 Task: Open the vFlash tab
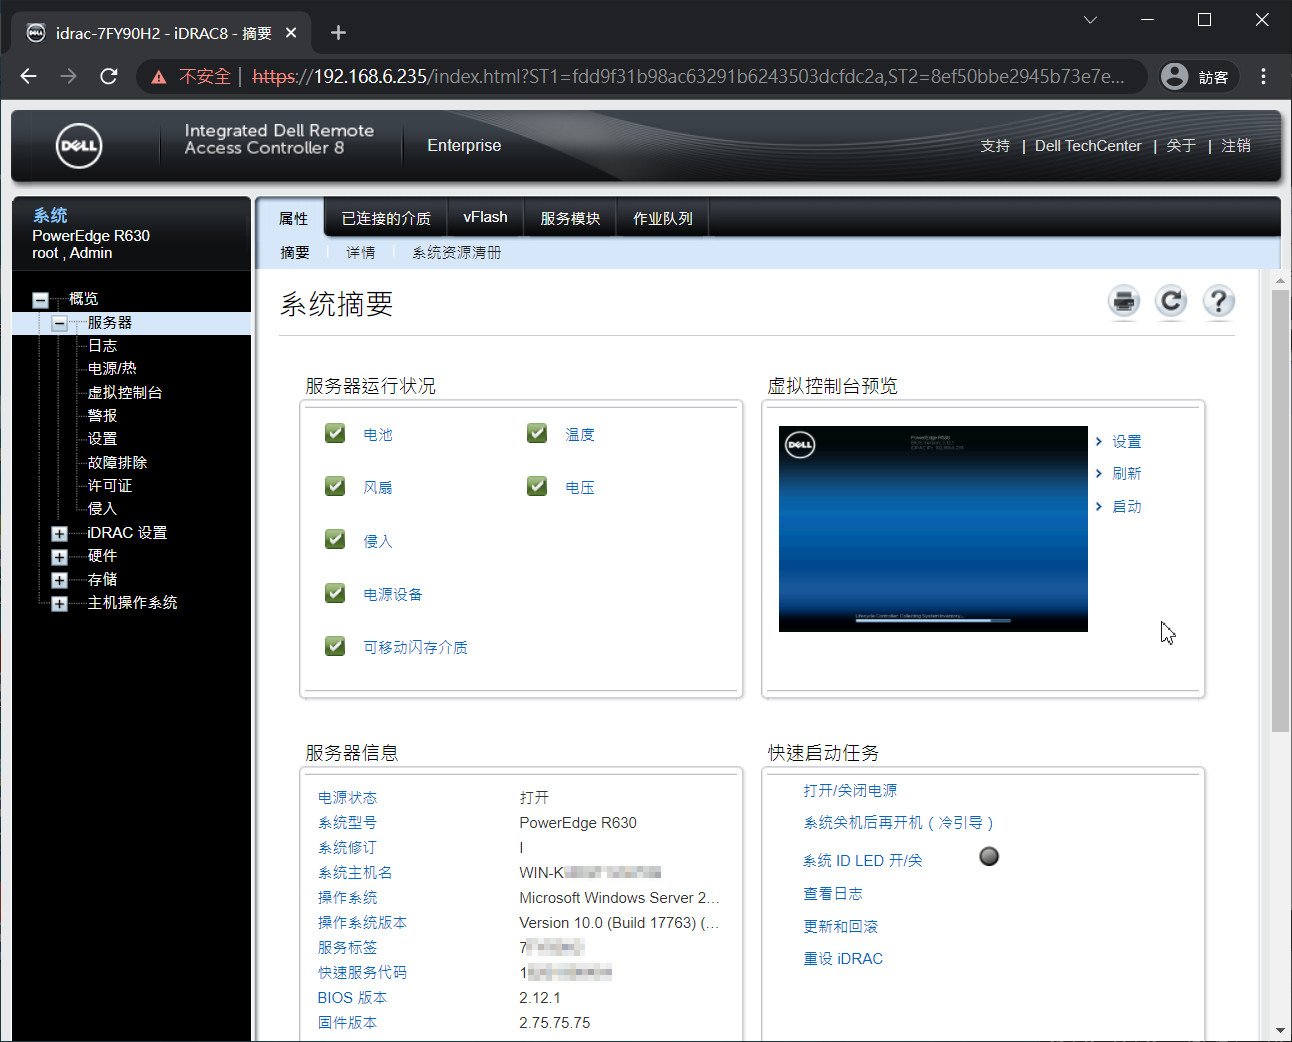(x=485, y=218)
